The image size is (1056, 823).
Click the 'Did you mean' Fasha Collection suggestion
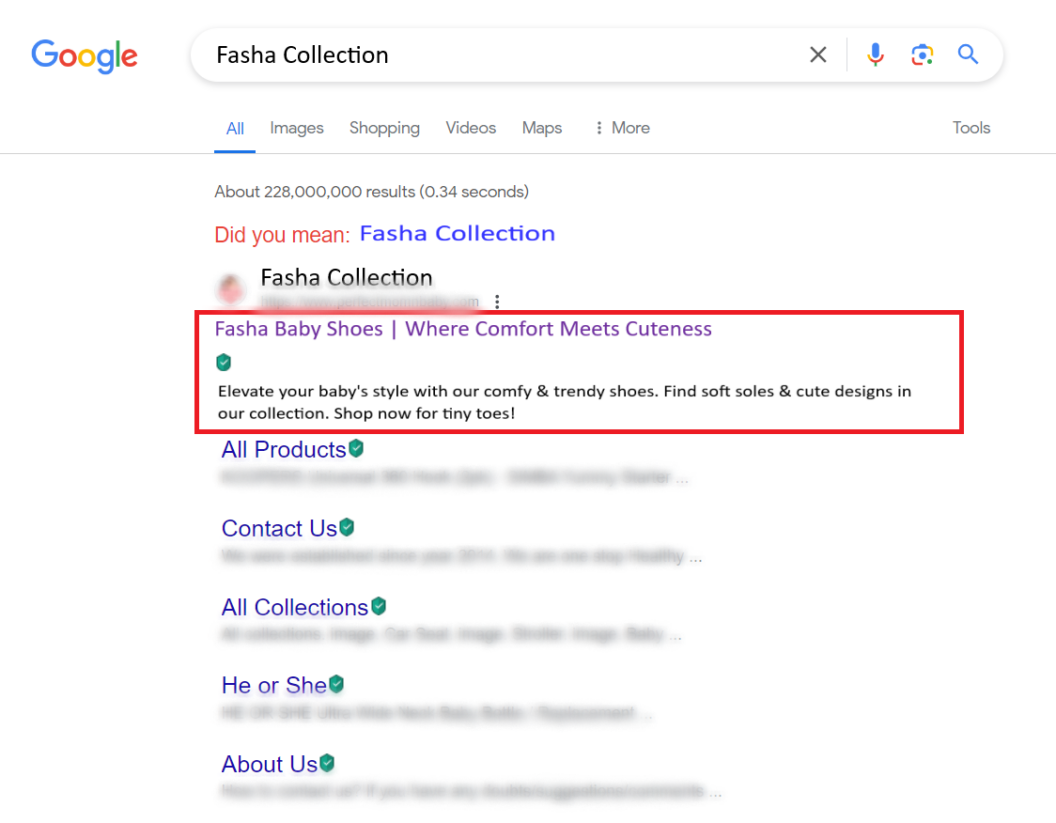(x=457, y=234)
